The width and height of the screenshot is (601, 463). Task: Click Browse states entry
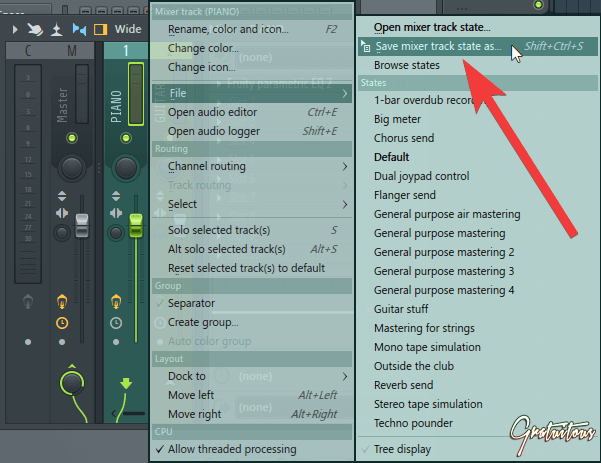[x=478, y=65]
